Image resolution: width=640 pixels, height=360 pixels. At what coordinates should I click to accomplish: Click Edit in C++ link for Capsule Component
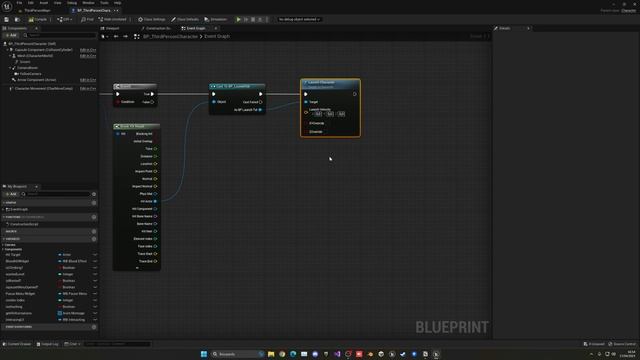88,50
